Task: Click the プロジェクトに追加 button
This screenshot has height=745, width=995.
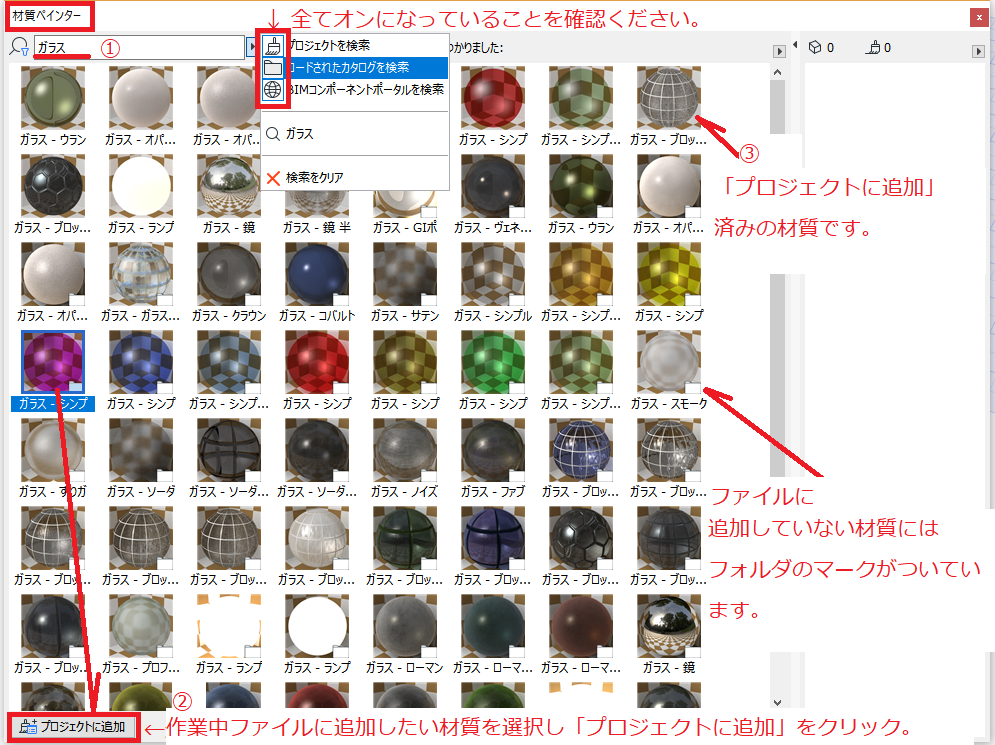Action: (x=74, y=726)
